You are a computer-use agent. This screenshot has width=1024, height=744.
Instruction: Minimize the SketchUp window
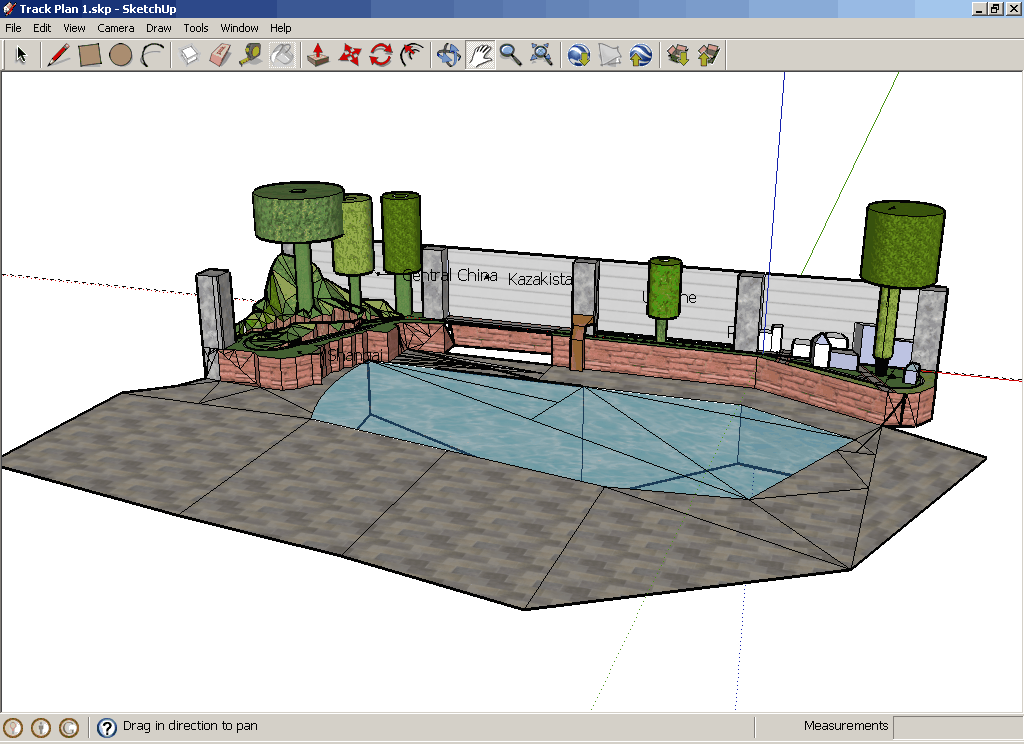tap(980, 9)
